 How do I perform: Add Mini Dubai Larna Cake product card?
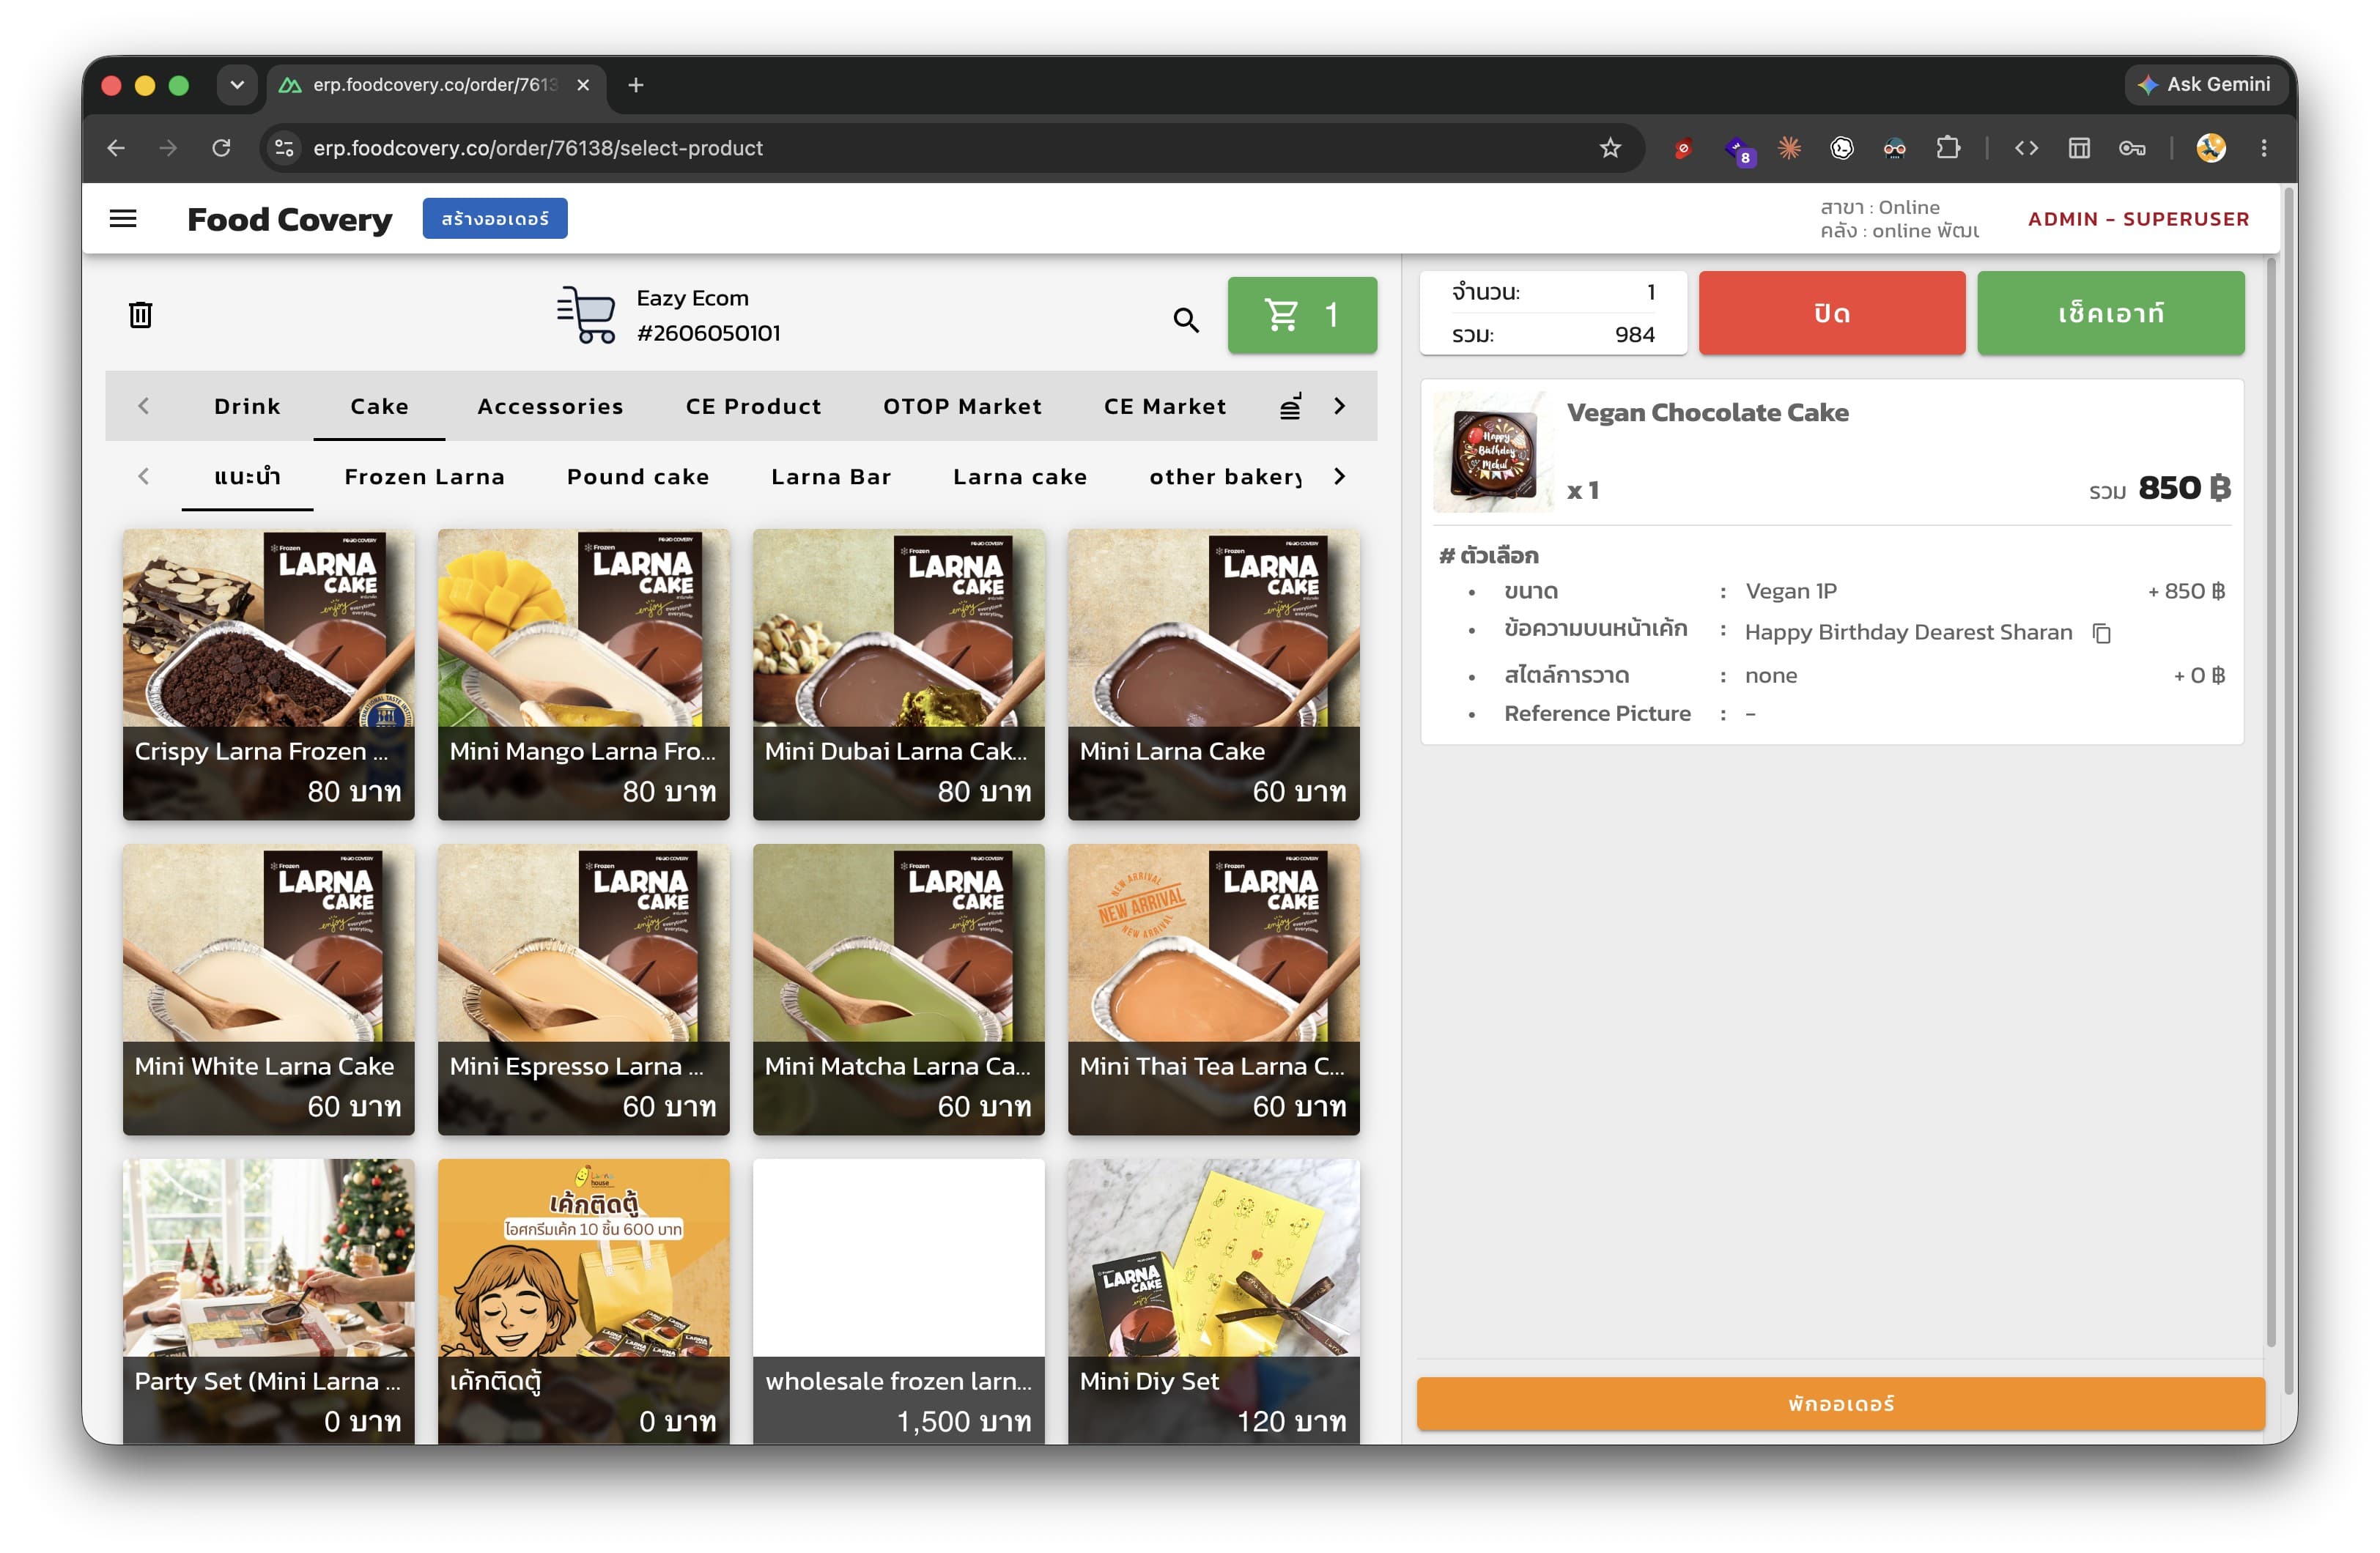click(899, 675)
